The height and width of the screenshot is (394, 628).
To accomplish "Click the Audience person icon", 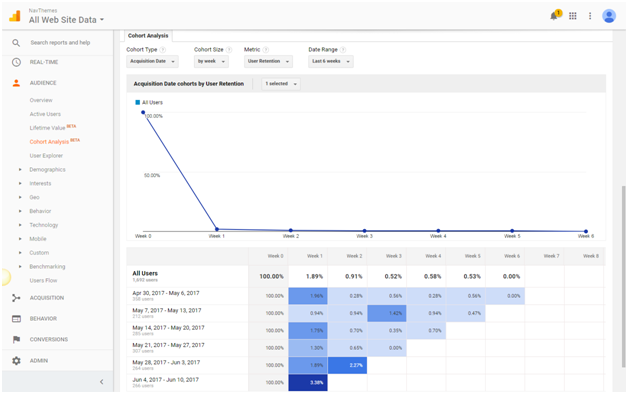I will [x=16, y=83].
